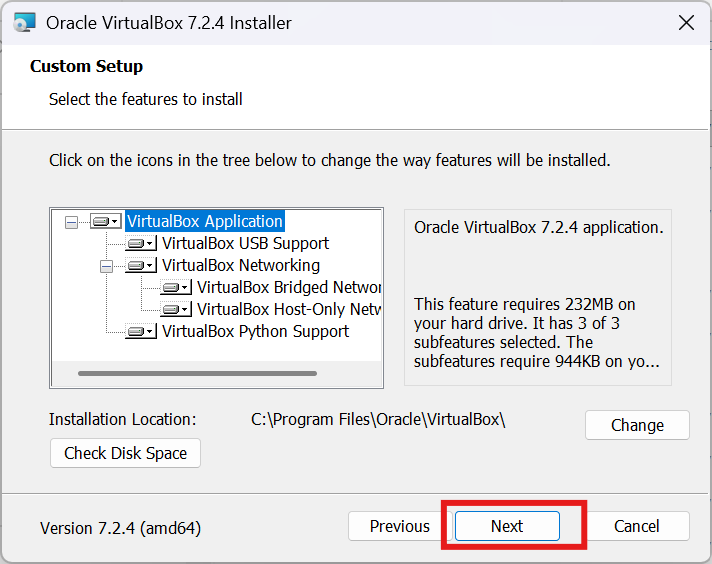Select VirtualBox USB Support tree item
Viewport: 712px width, 564px height.
(245, 243)
